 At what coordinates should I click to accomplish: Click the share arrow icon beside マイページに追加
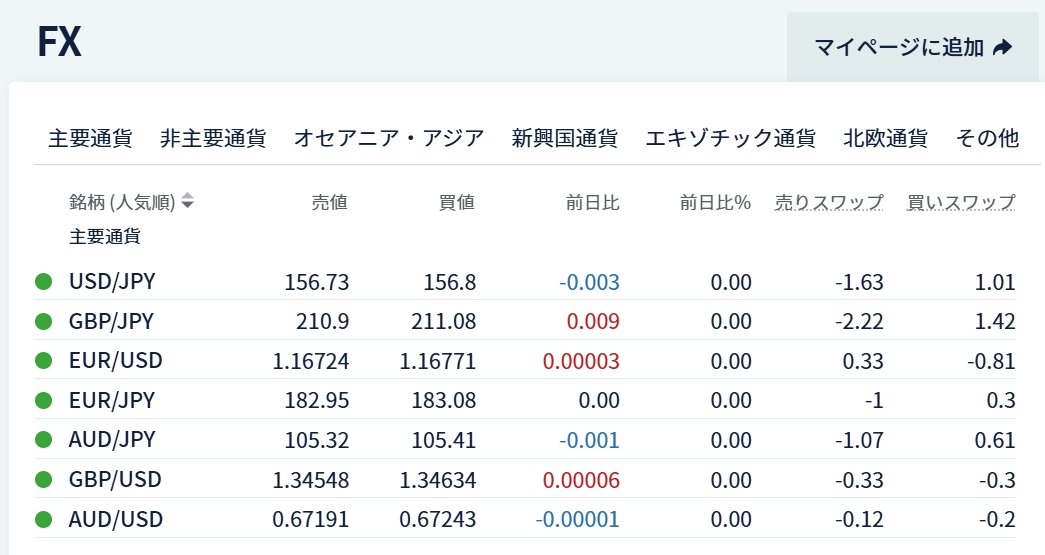pyautogui.click(x=1002, y=47)
